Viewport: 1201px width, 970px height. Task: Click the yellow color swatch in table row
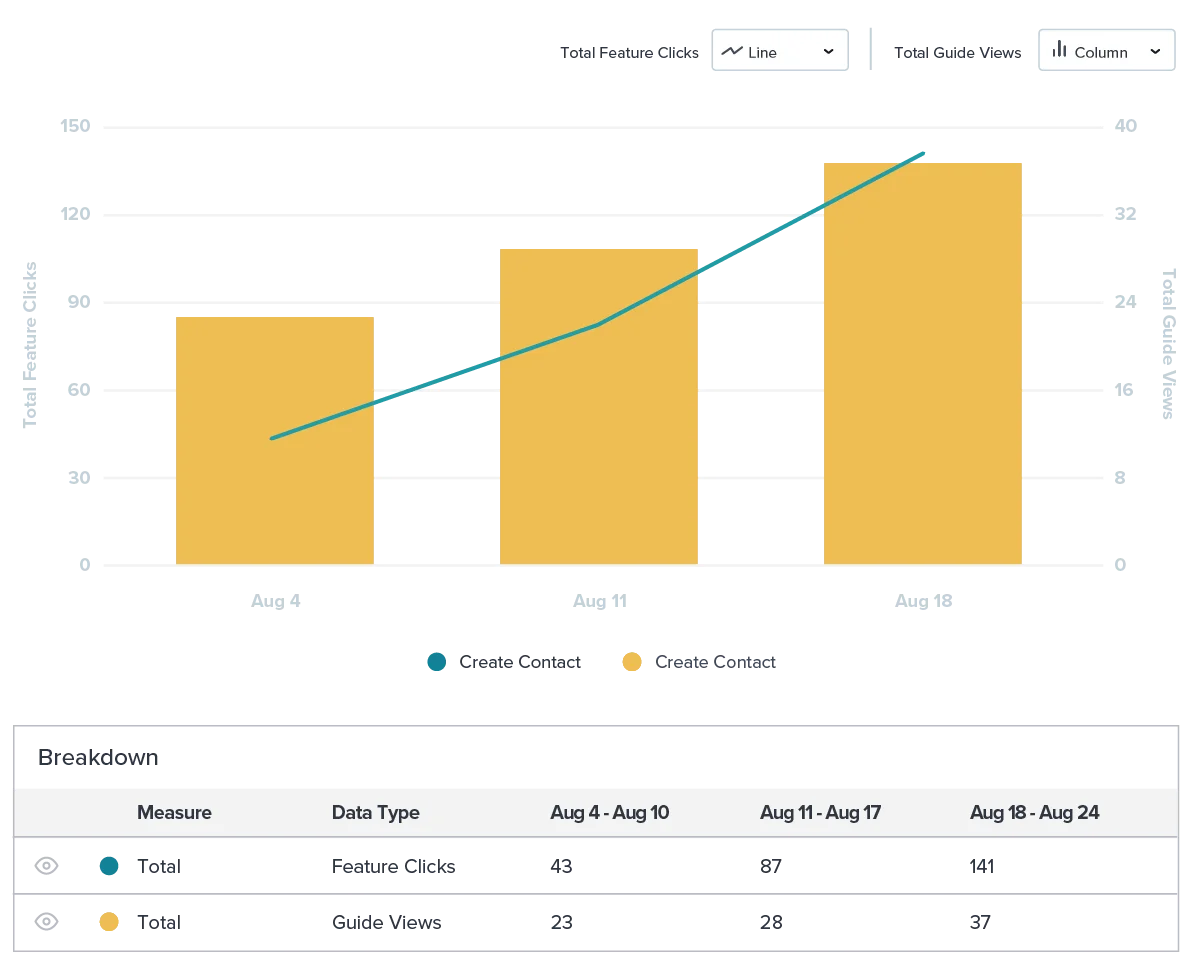tap(108, 923)
